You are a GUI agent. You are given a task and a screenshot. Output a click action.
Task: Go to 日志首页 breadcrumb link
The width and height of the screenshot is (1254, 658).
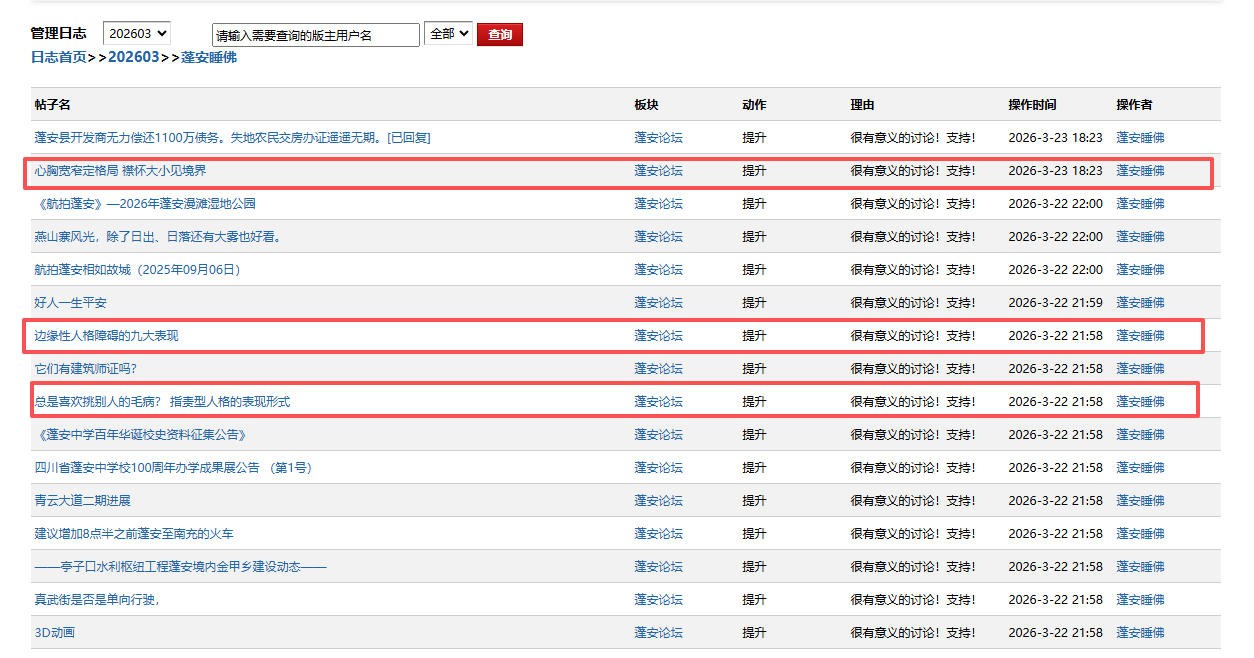tap(58, 58)
